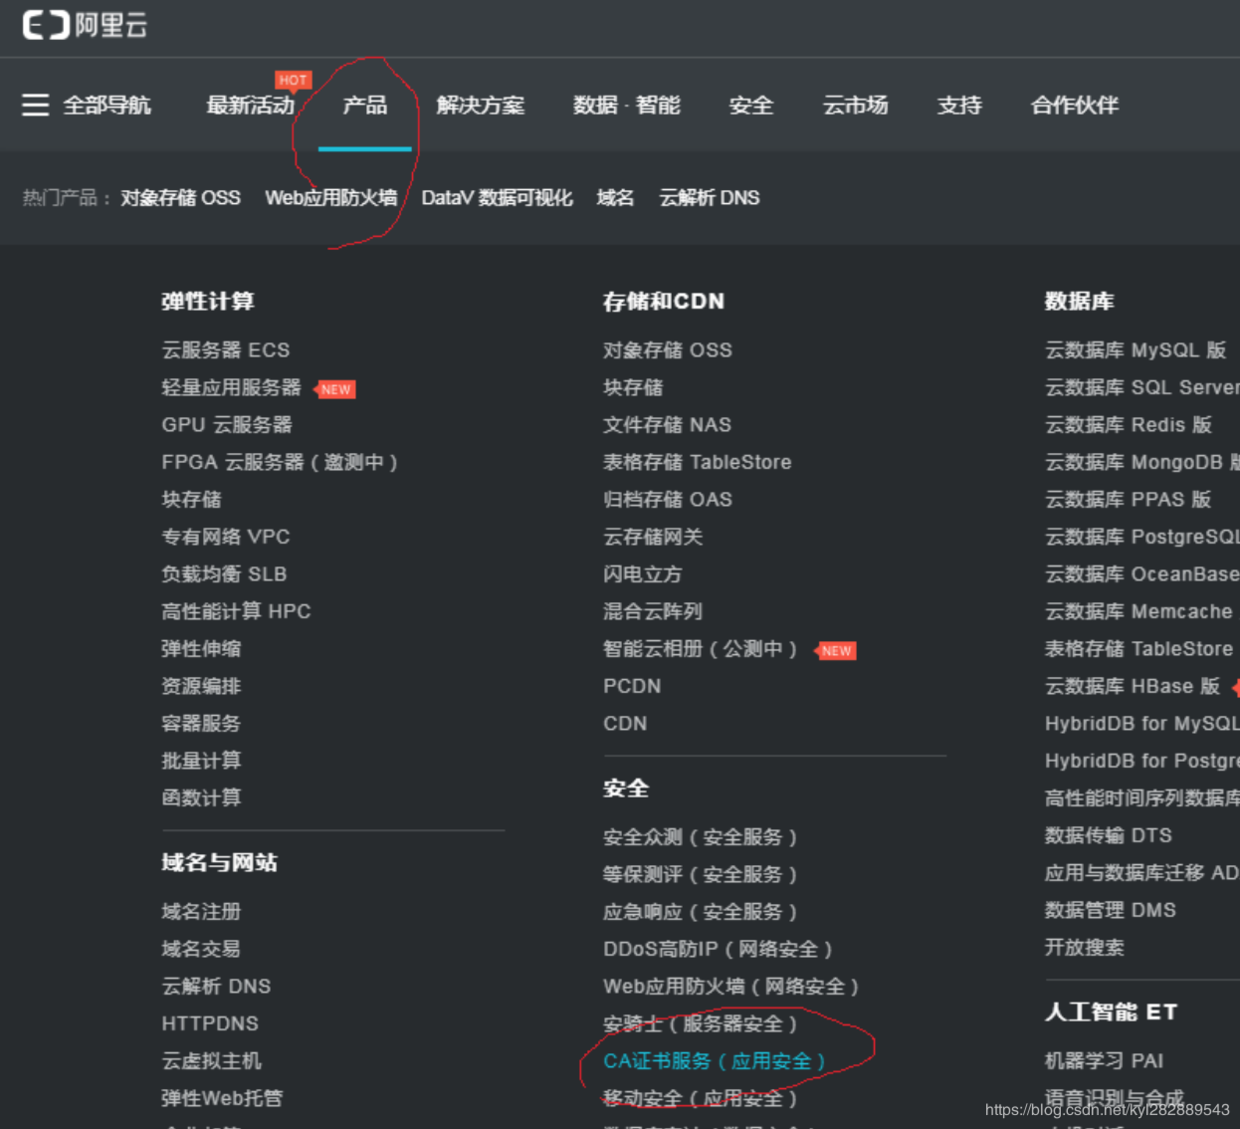The height and width of the screenshot is (1129, 1240).
Task: Open 容器服务 product
Action: [x=201, y=723]
